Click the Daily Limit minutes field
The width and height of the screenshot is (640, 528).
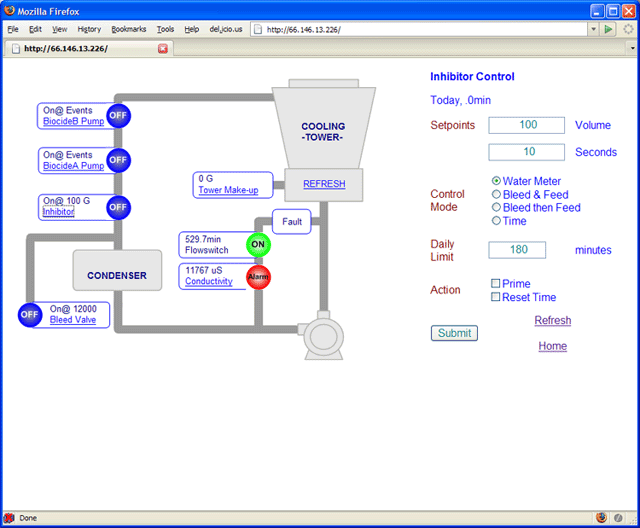click(x=516, y=250)
